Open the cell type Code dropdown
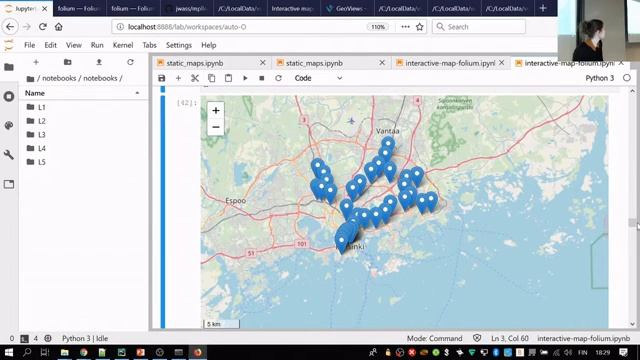 click(318, 78)
